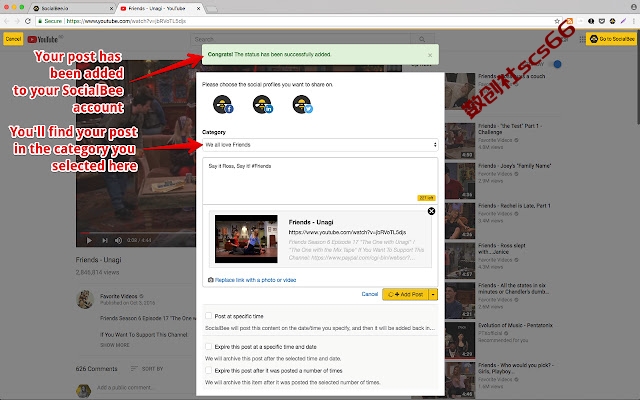Select the Twitter social profile icon
The width and height of the screenshot is (640, 400).
click(302, 104)
